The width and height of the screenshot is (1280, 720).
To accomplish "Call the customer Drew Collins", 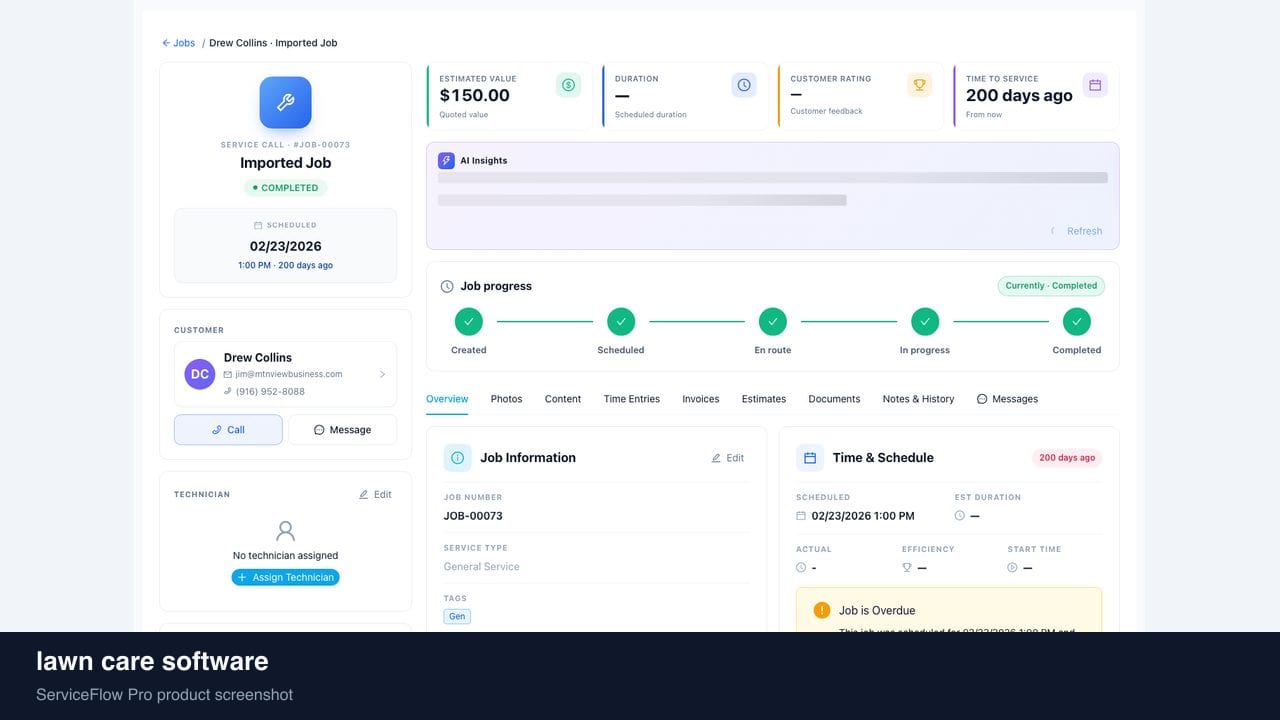I will pyautogui.click(x=228, y=430).
